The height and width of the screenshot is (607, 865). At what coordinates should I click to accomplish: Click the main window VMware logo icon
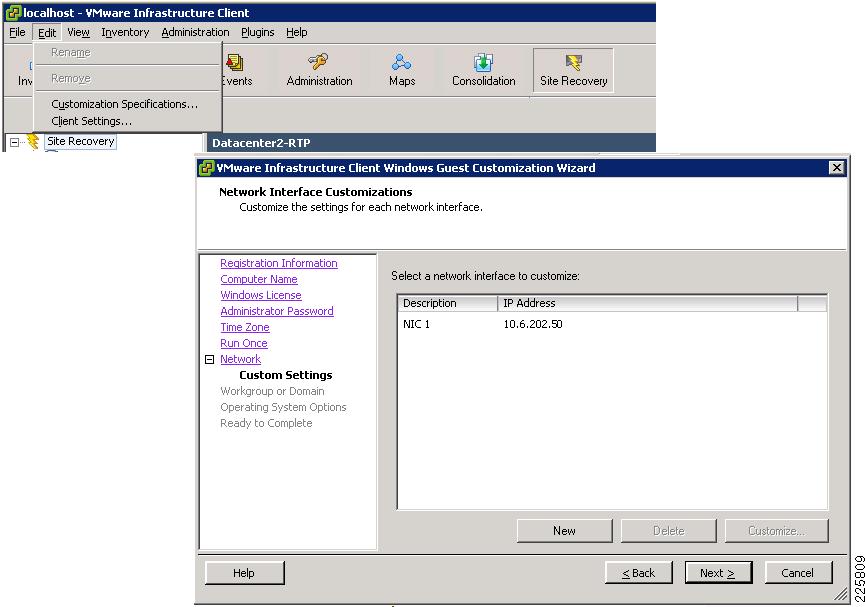13,12
